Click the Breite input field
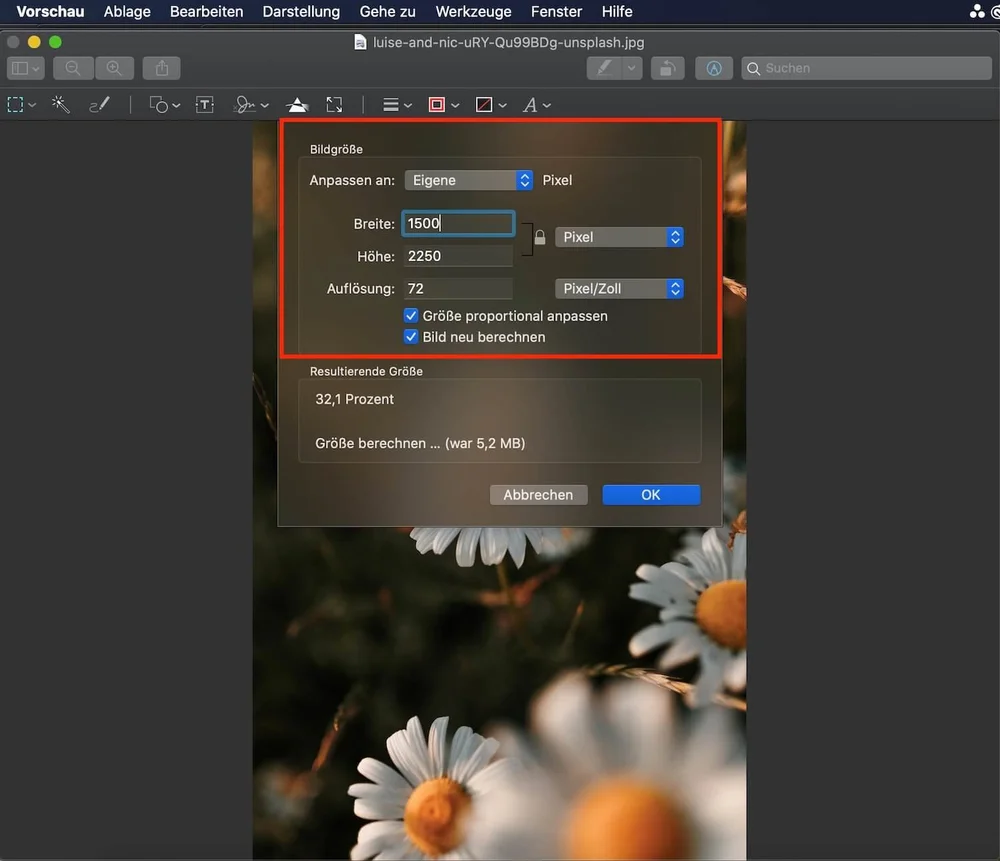The height and width of the screenshot is (861, 1000). click(x=458, y=223)
